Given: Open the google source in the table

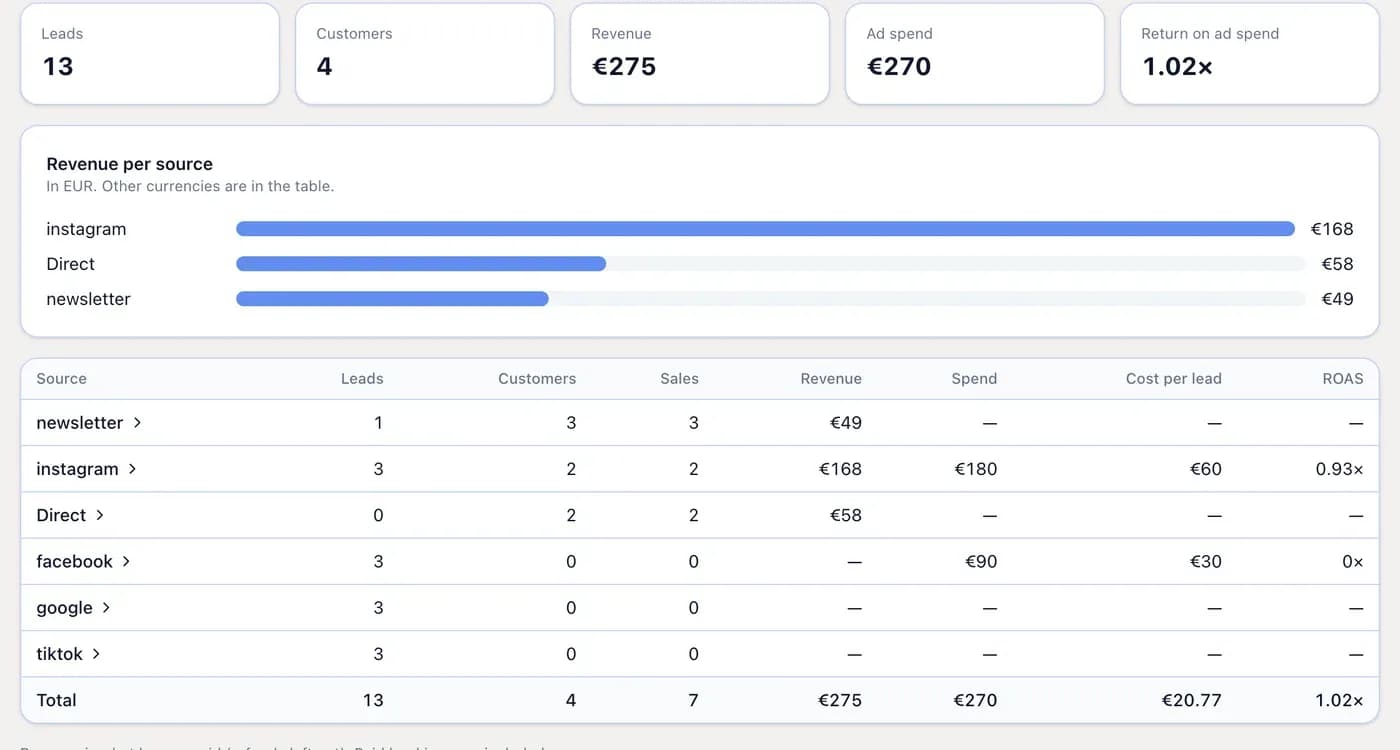Looking at the screenshot, I should coord(64,608).
